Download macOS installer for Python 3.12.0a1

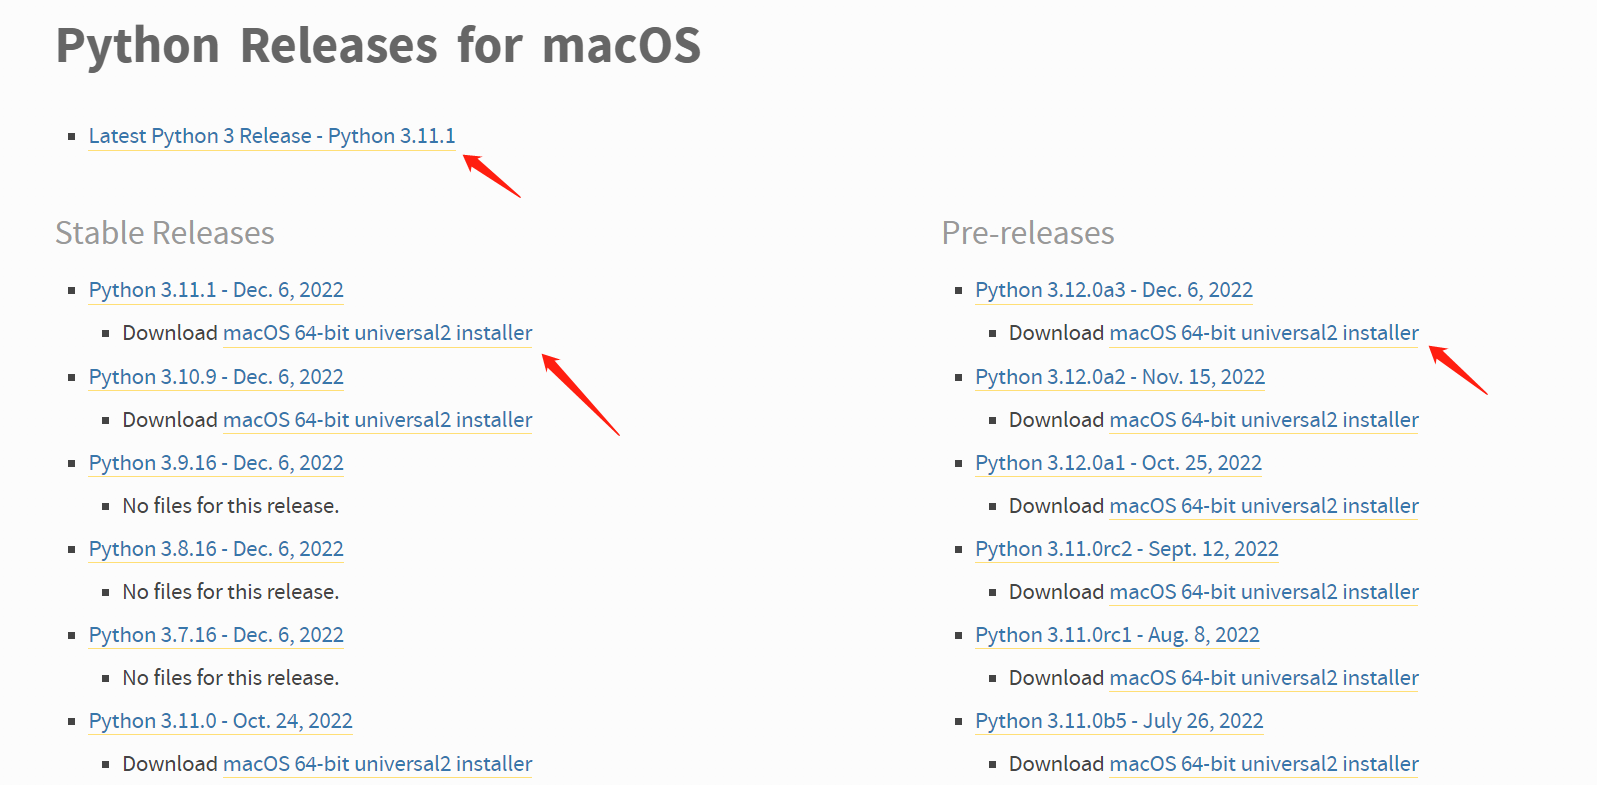[1263, 506]
